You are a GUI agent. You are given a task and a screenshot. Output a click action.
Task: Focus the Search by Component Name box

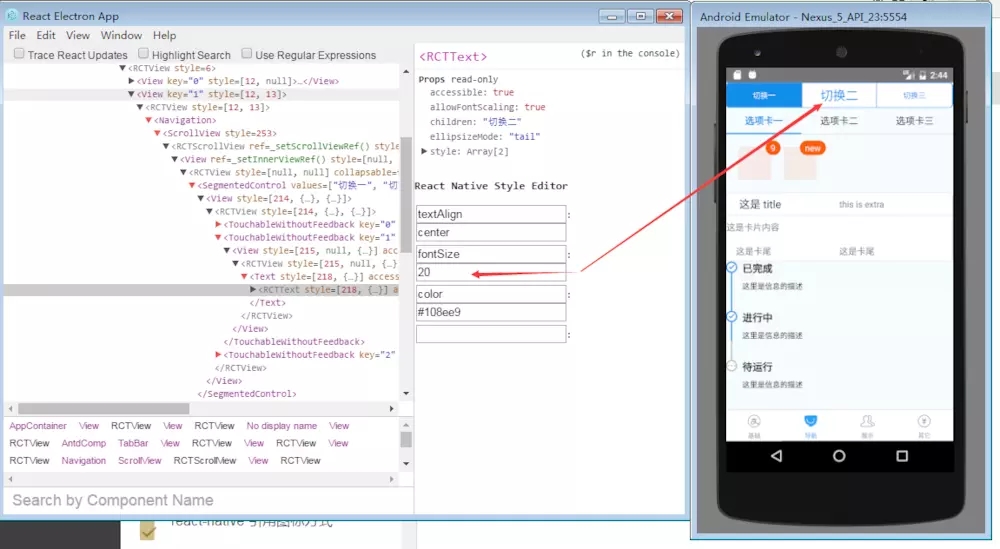(x=209, y=501)
